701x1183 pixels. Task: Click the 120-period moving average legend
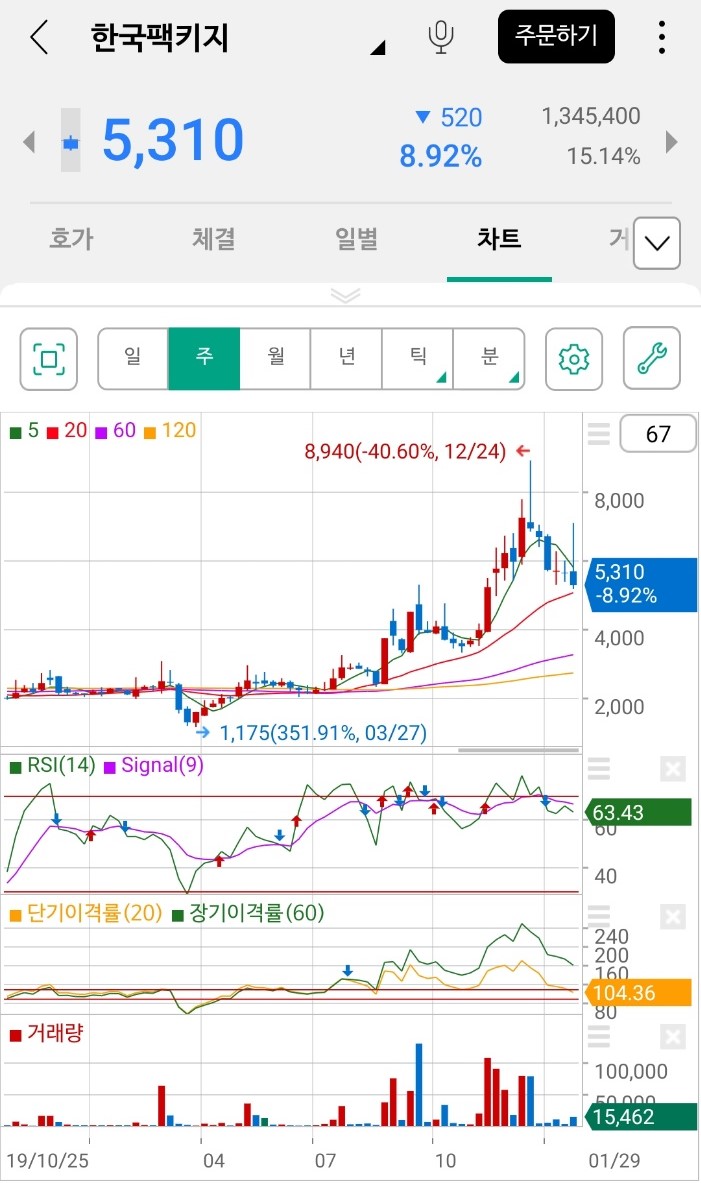pos(170,431)
